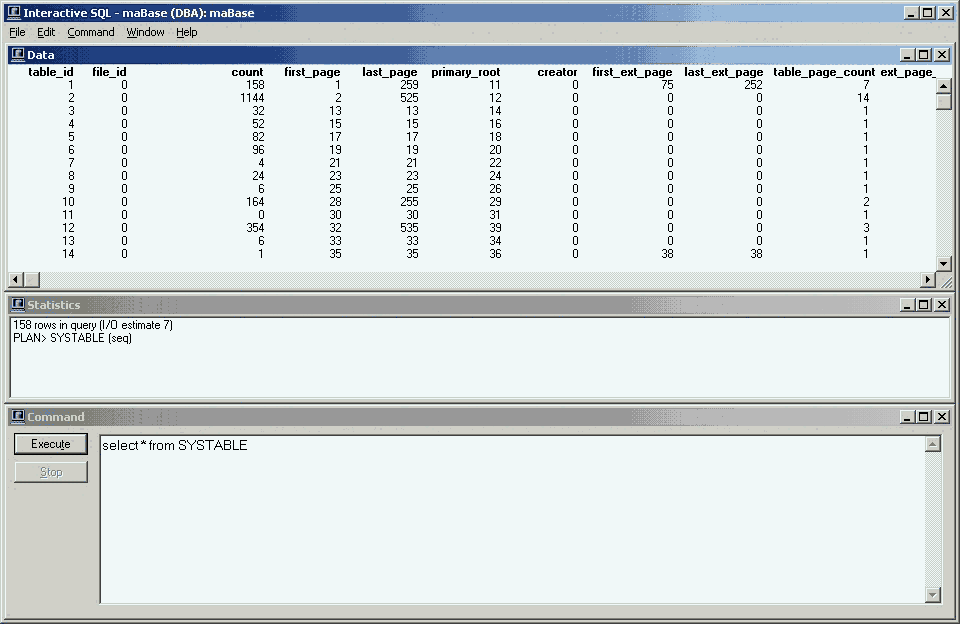960x624 pixels.
Task: Close the Statistics window
Action: click(941, 305)
